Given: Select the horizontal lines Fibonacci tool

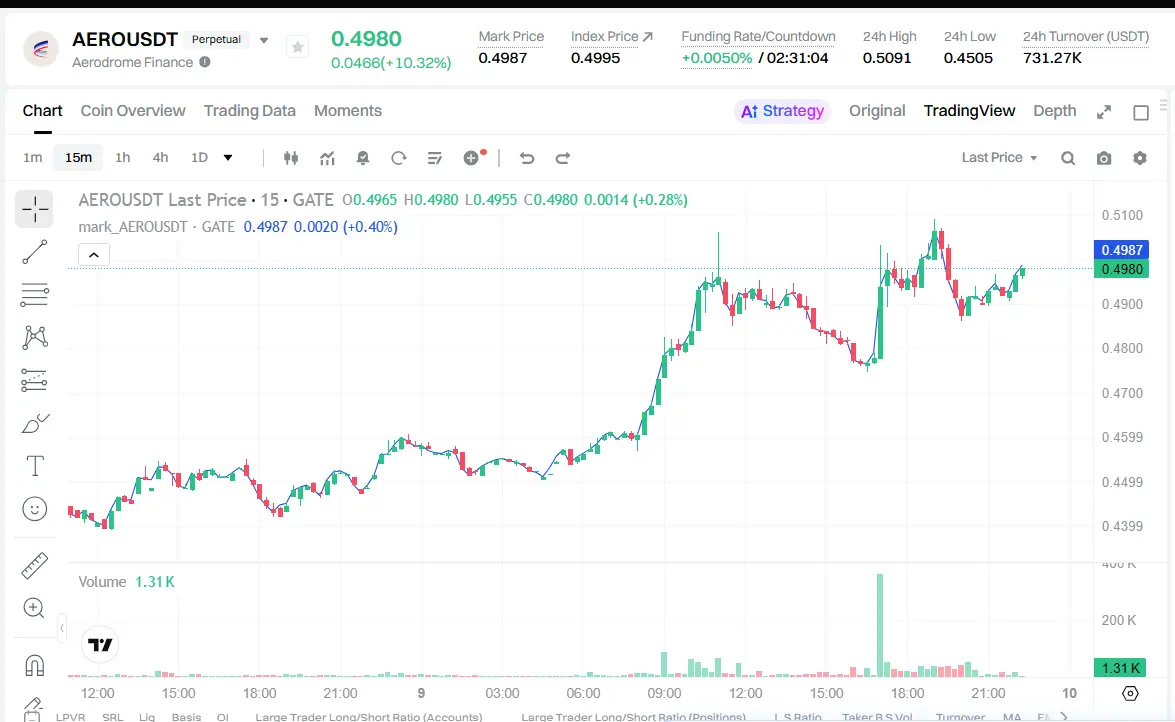Looking at the screenshot, I should tap(34, 295).
